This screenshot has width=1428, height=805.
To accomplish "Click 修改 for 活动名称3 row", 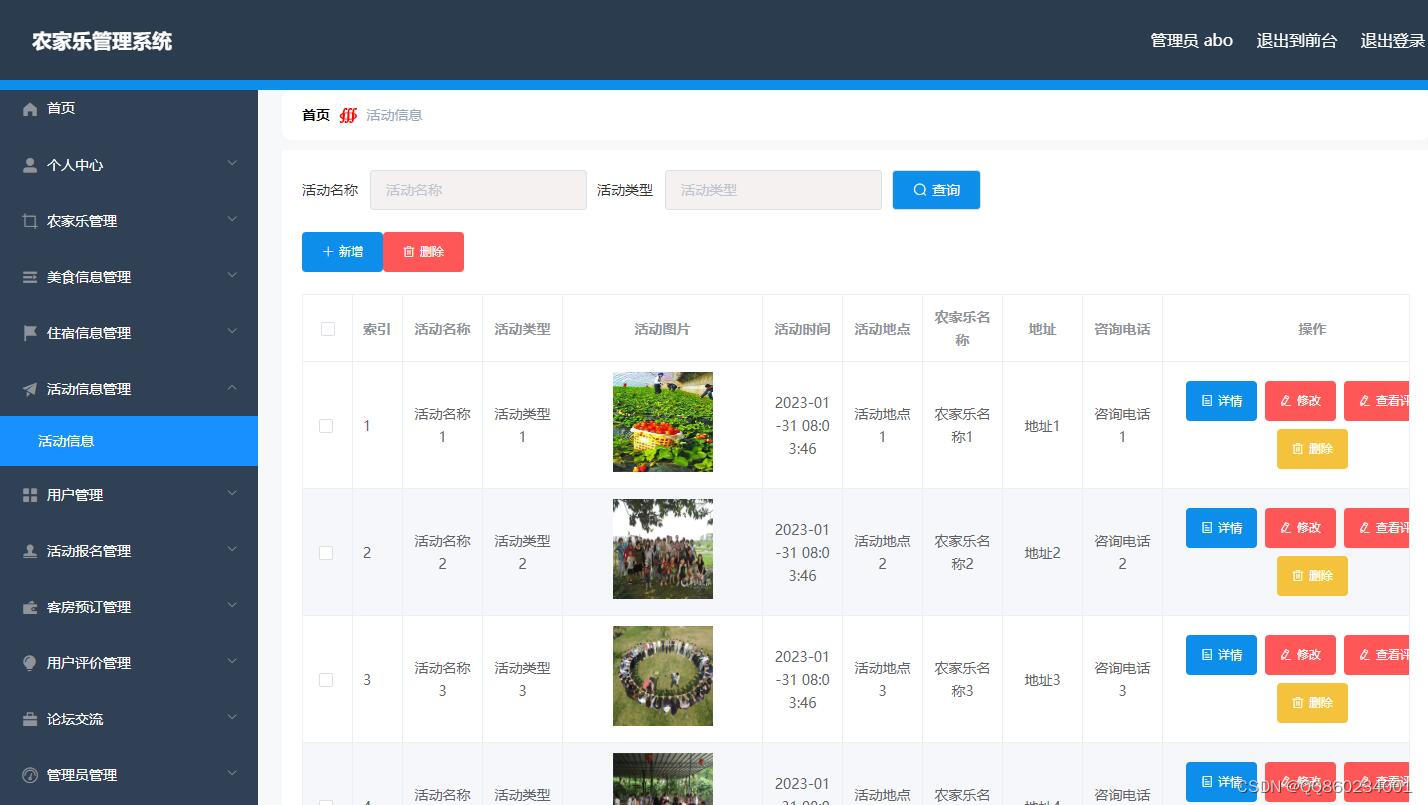I will pyautogui.click(x=1300, y=655).
